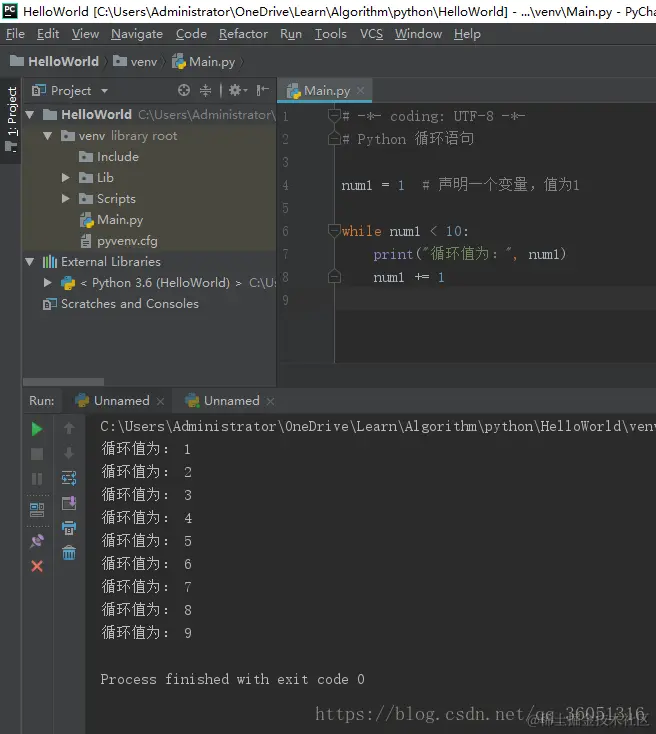656x734 pixels.
Task: Open the View menu
Action: [85, 34]
